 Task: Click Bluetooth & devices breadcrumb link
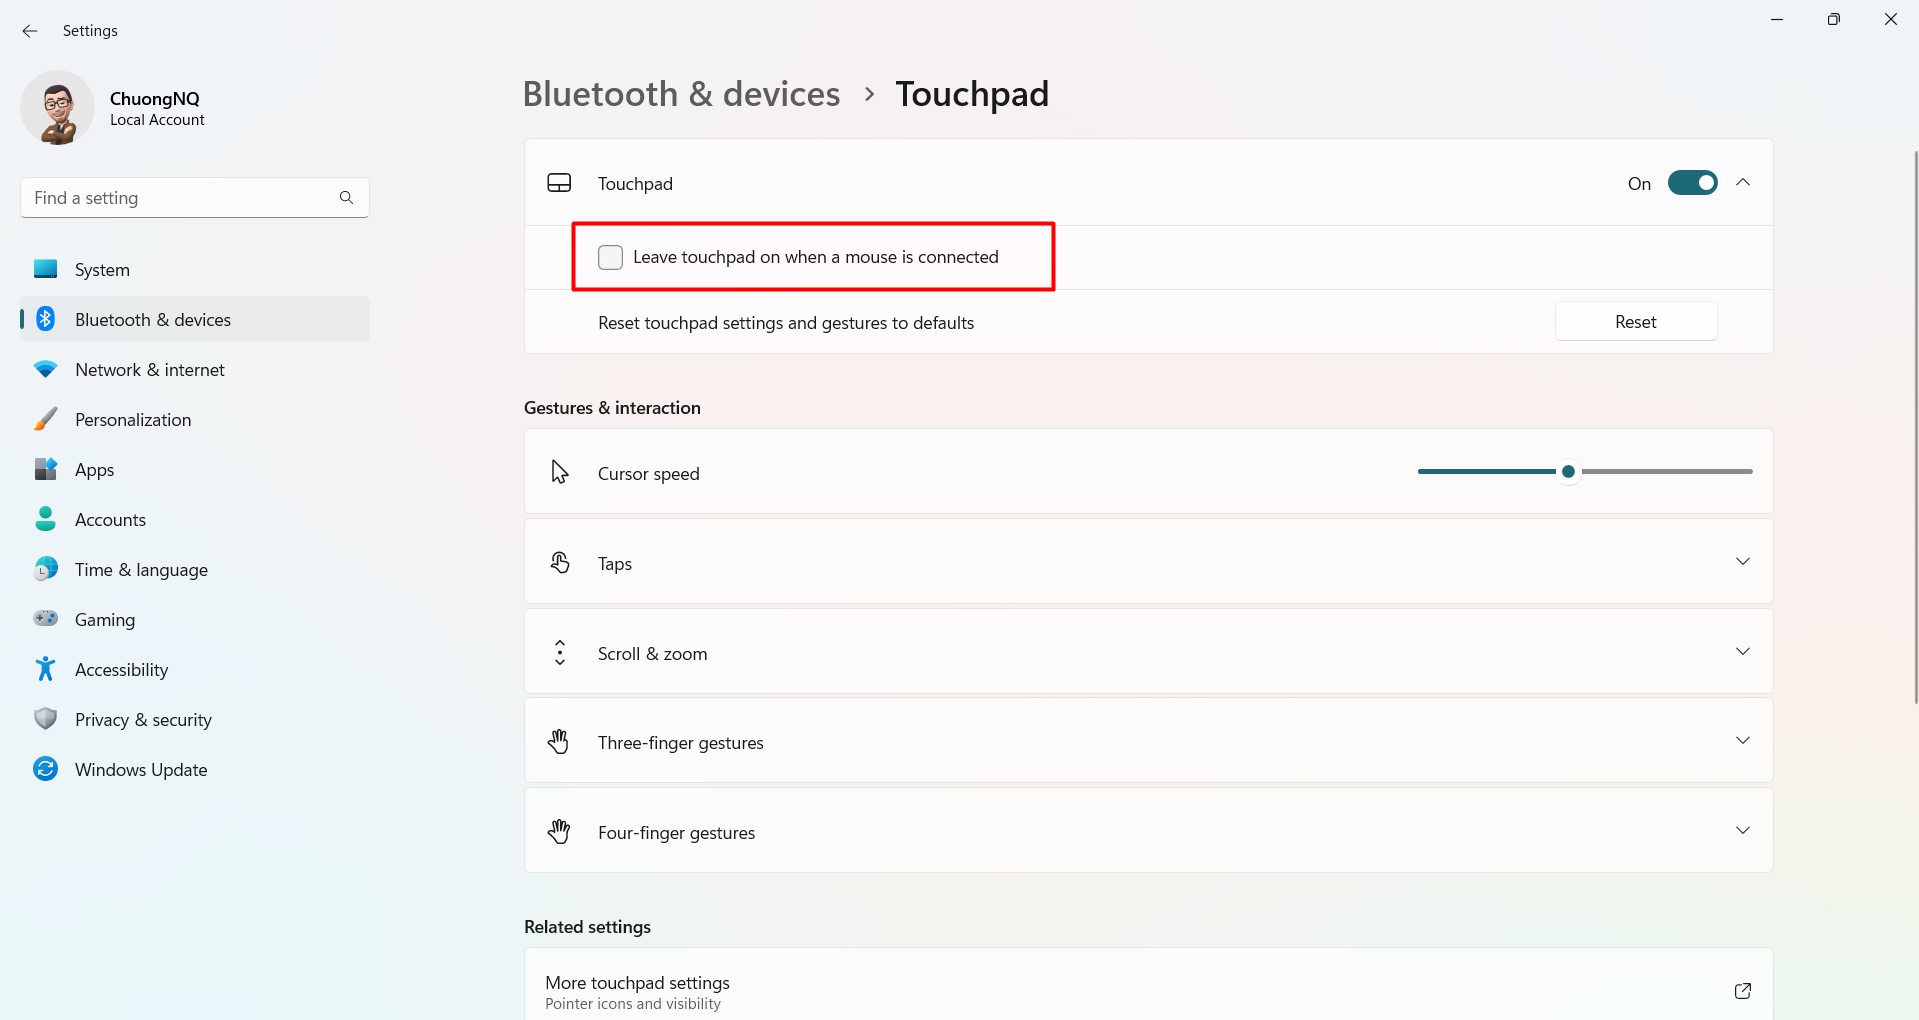(681, 94)
